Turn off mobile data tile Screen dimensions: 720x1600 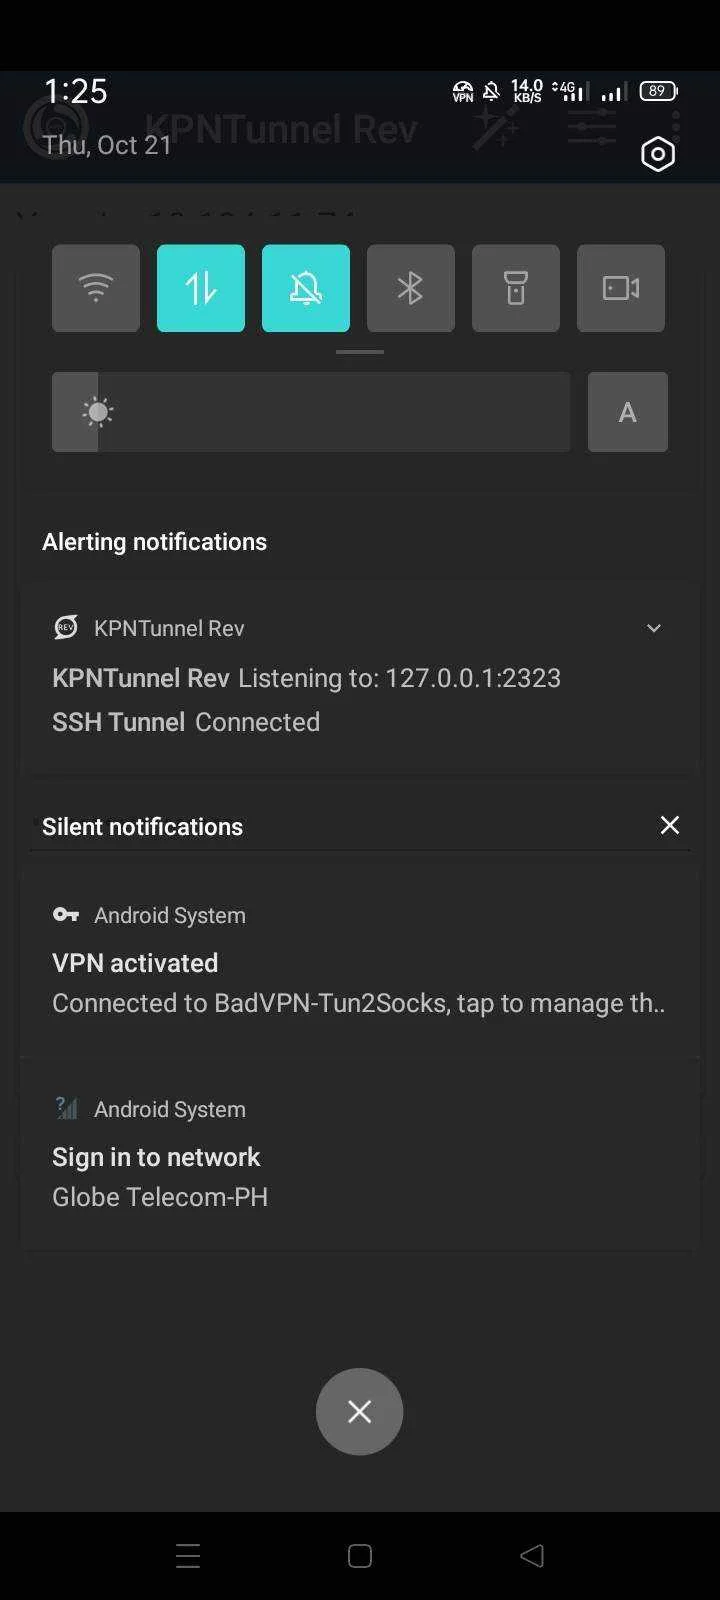201,288
